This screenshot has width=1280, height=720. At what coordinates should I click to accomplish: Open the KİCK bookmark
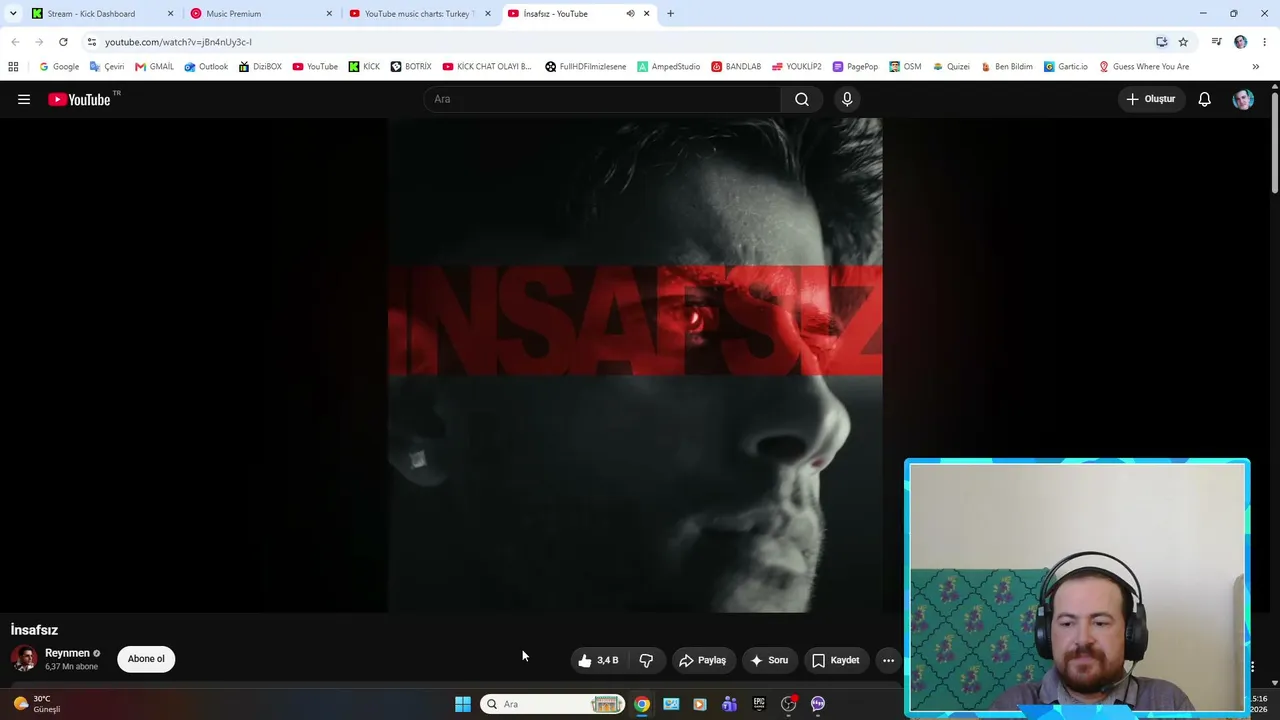(x=364, y=67)
